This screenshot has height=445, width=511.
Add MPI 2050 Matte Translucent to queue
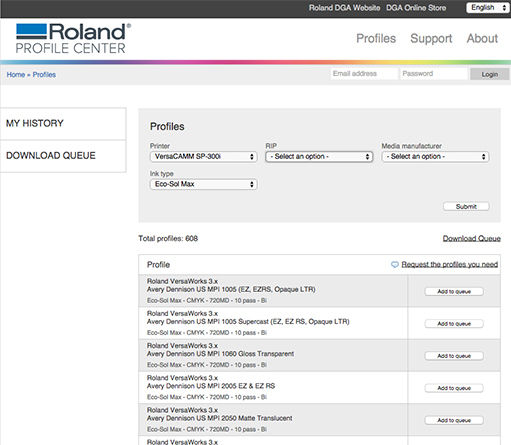pyautogui.click(x=454, y=420)
